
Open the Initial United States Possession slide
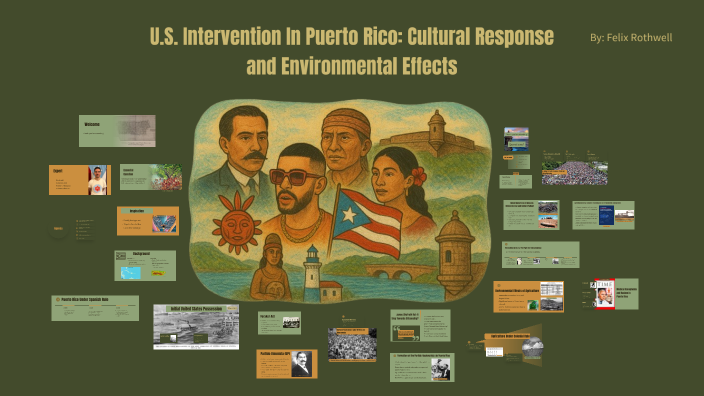[x=196, y=327]
